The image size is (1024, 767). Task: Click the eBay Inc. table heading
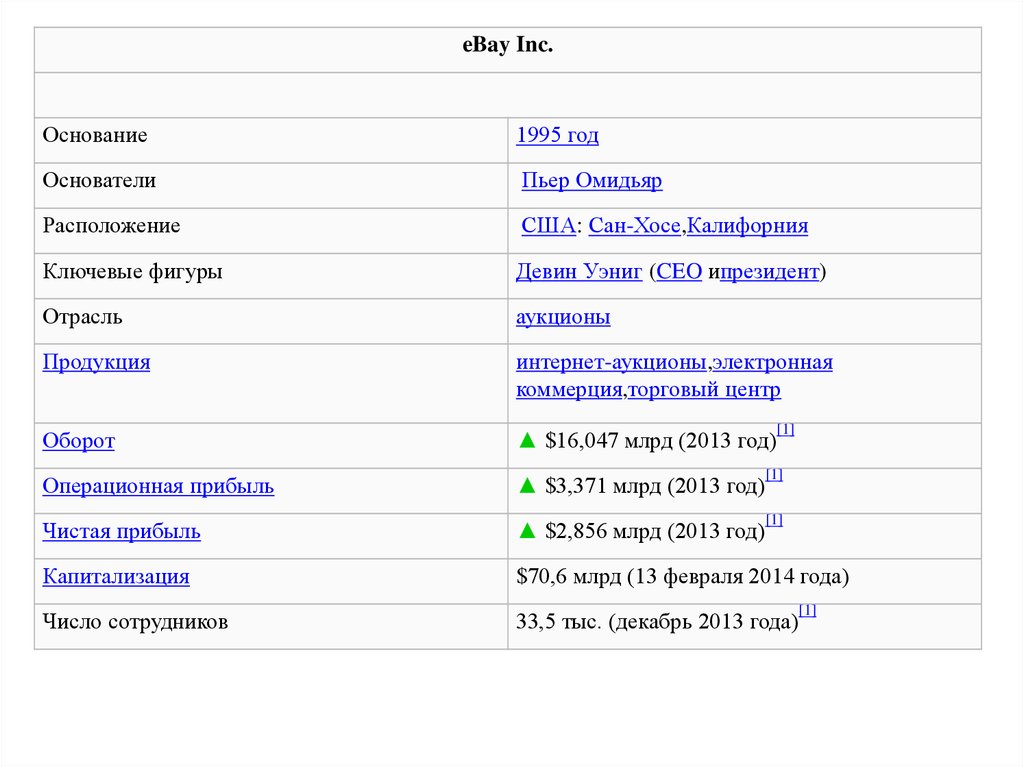pos(507,44)
